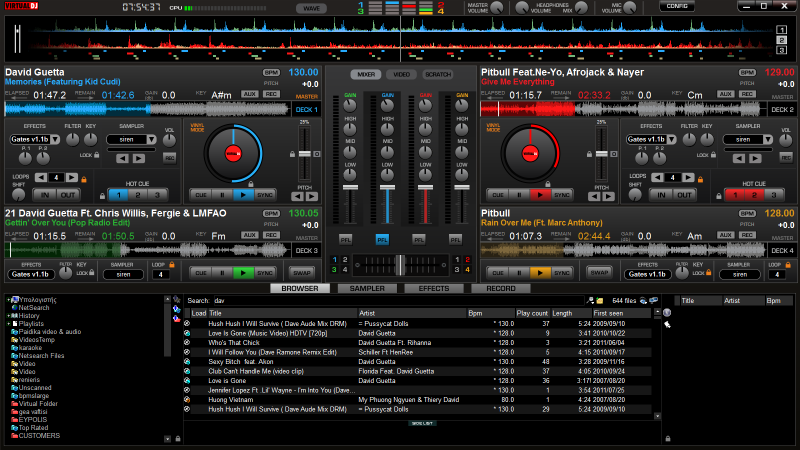Turn the master volume knob
The width and height of the screenshot is (800, 450).
[497, 8]
